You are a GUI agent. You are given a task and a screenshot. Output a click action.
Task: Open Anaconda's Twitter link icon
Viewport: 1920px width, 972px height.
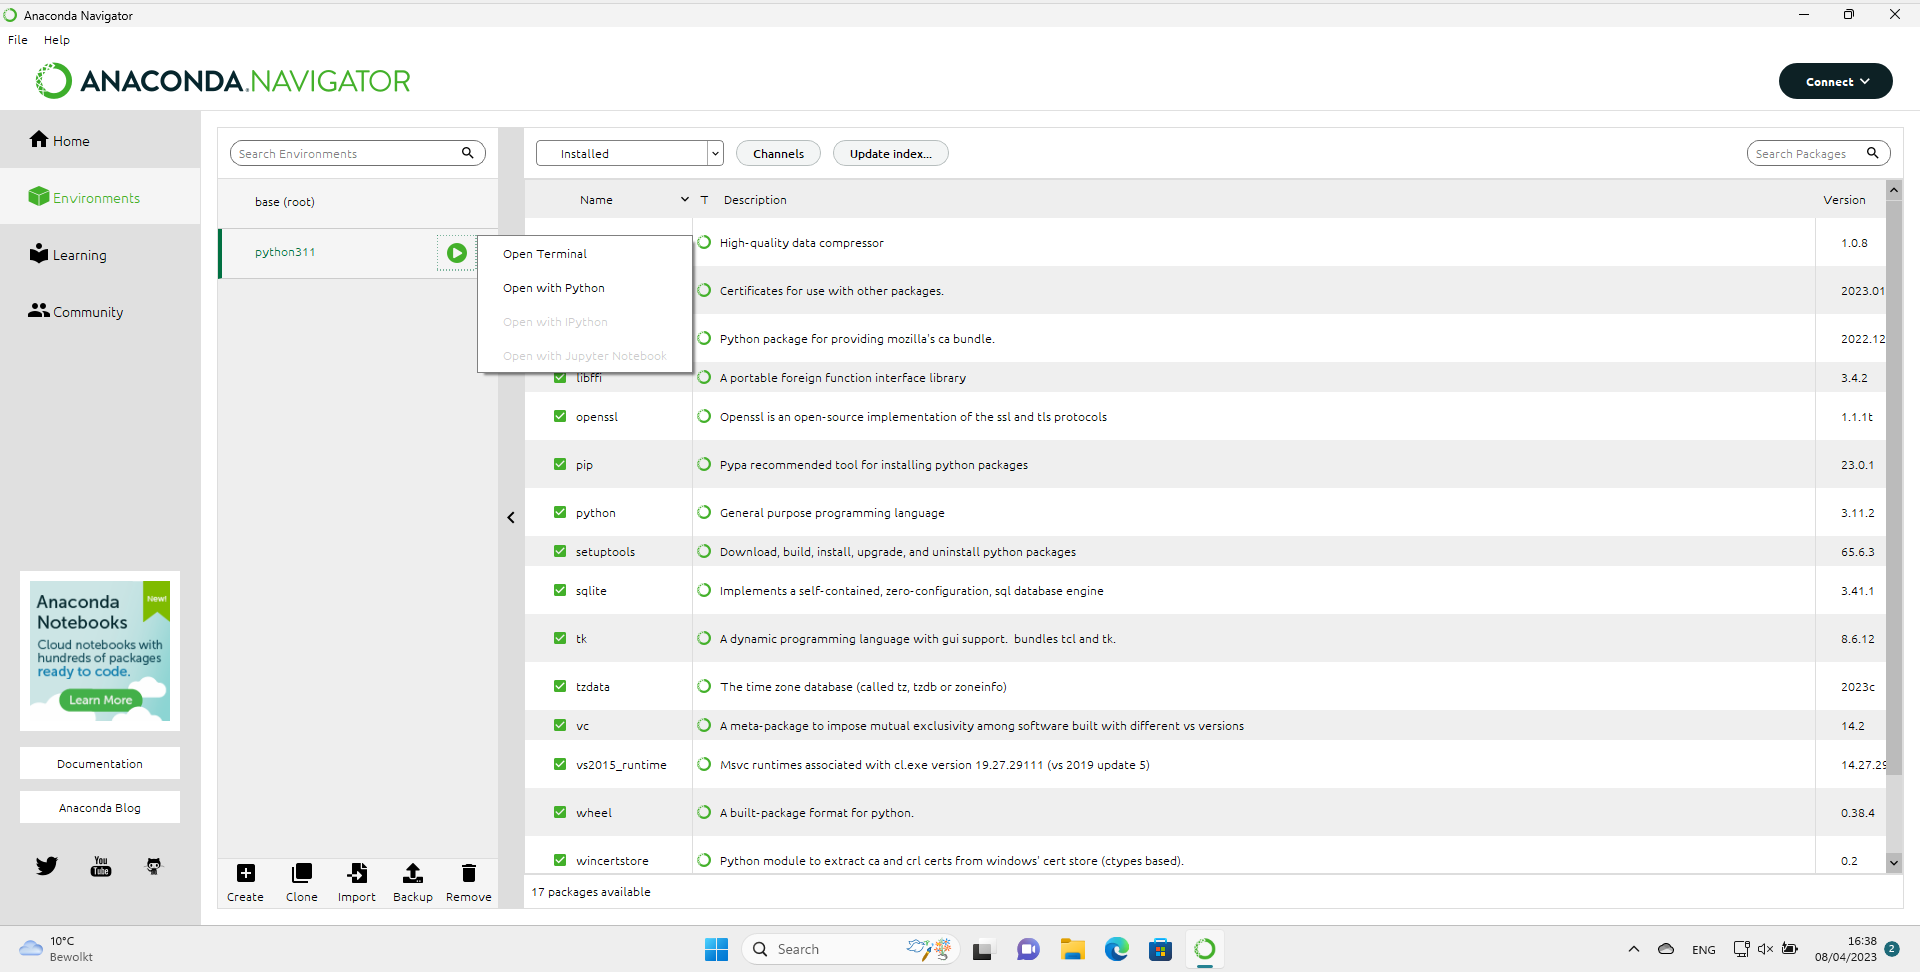tap(47, 866)
